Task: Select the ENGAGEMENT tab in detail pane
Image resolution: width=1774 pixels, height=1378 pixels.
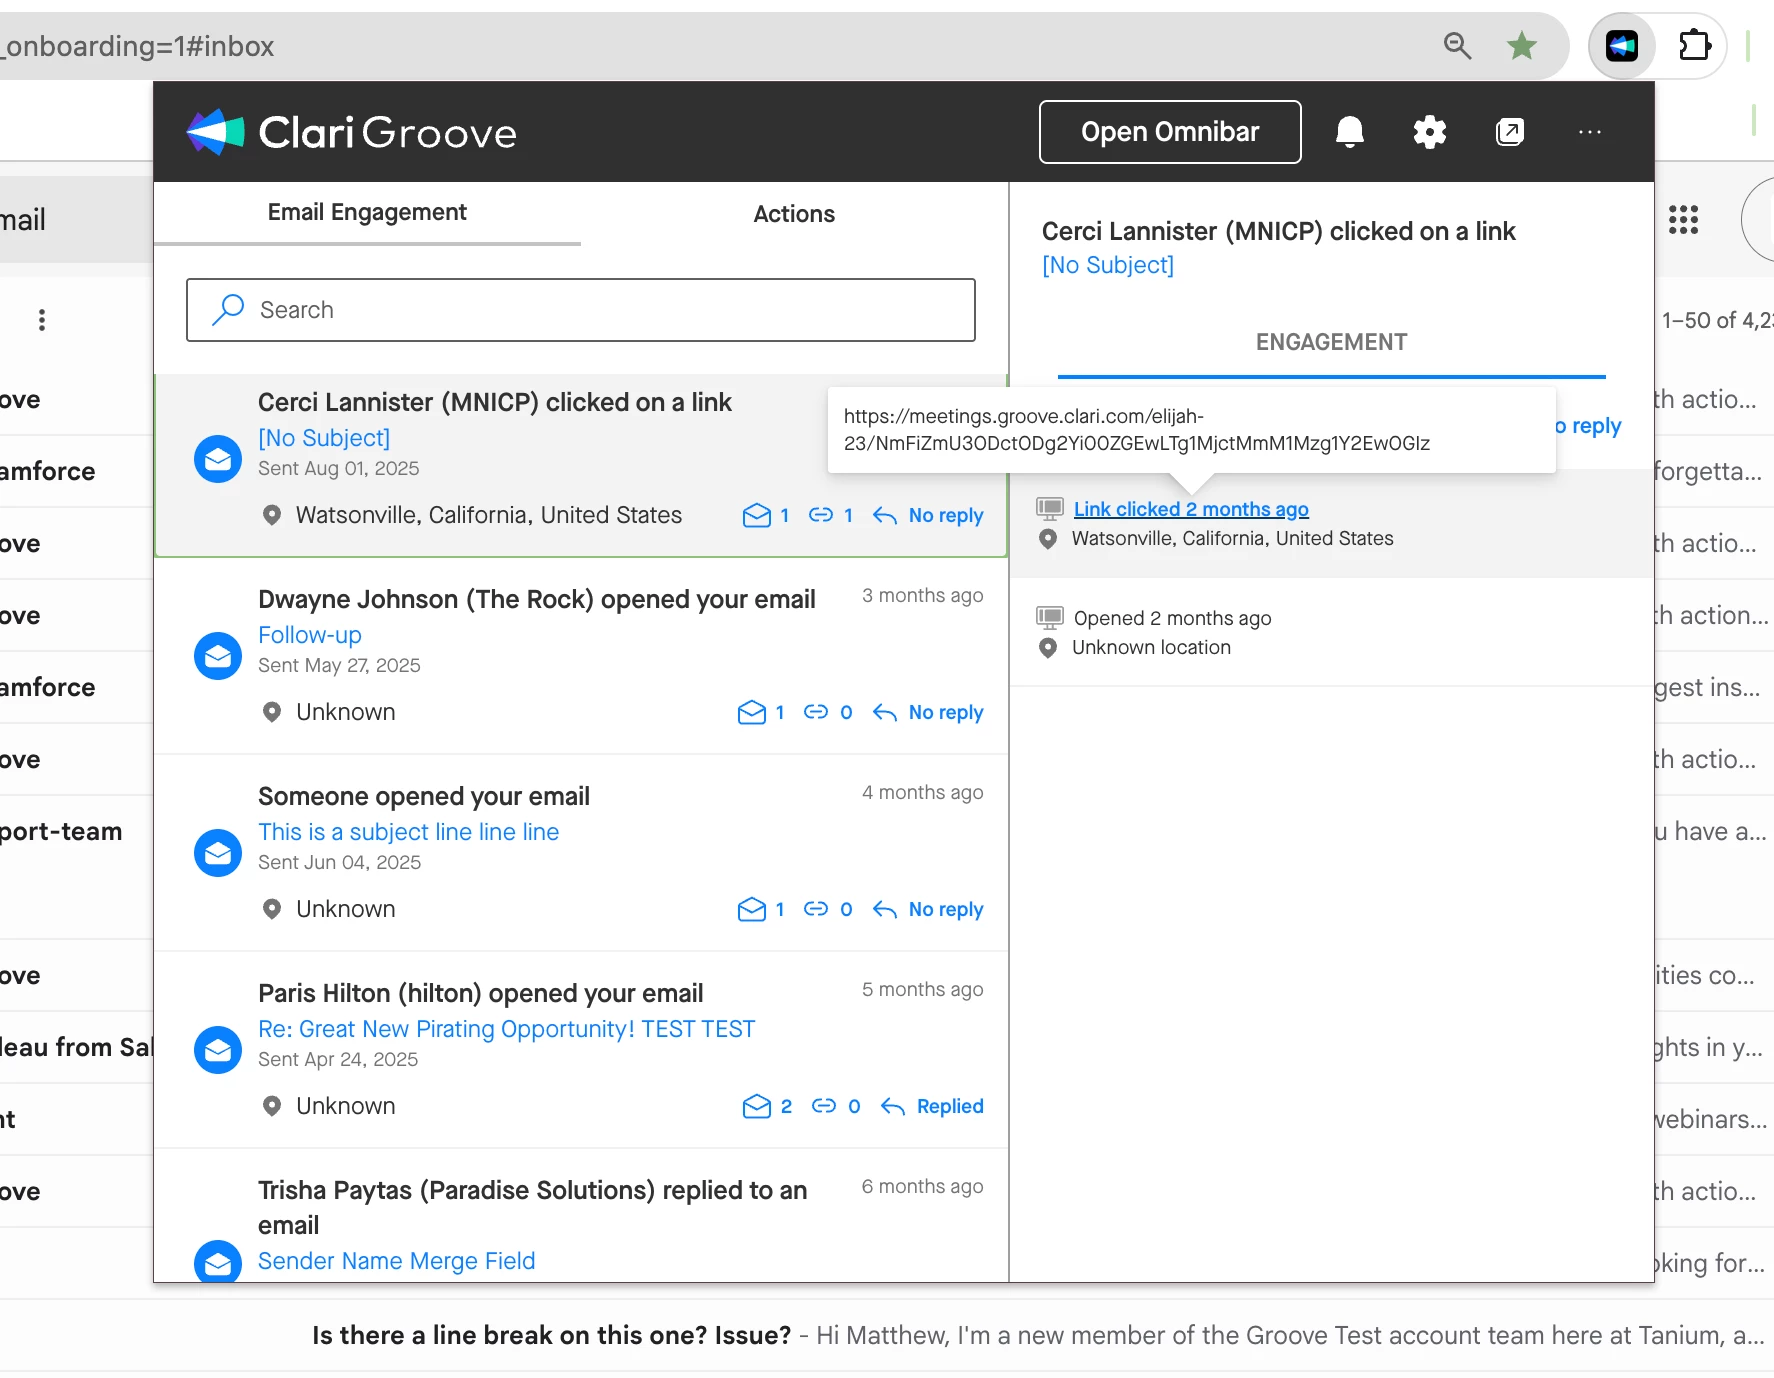Action: coord(1331,342)
